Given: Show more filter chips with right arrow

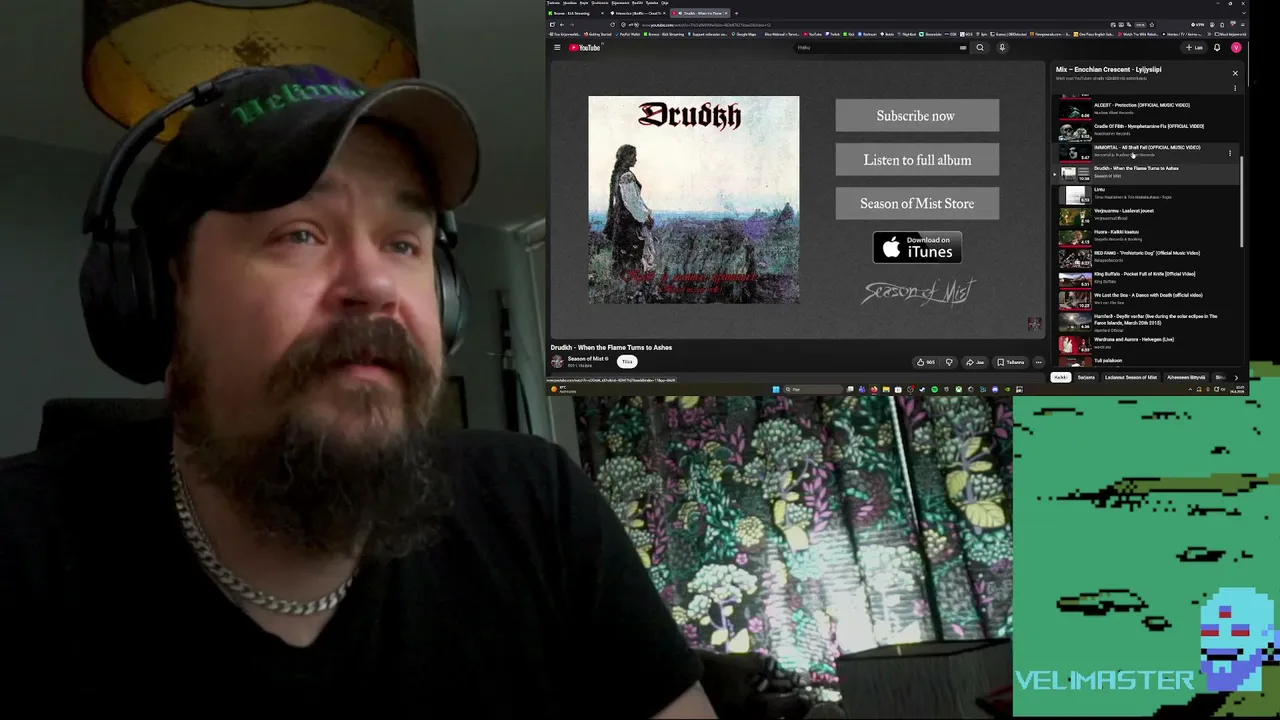Looking at the screenshot, I should click(1235, 377).
